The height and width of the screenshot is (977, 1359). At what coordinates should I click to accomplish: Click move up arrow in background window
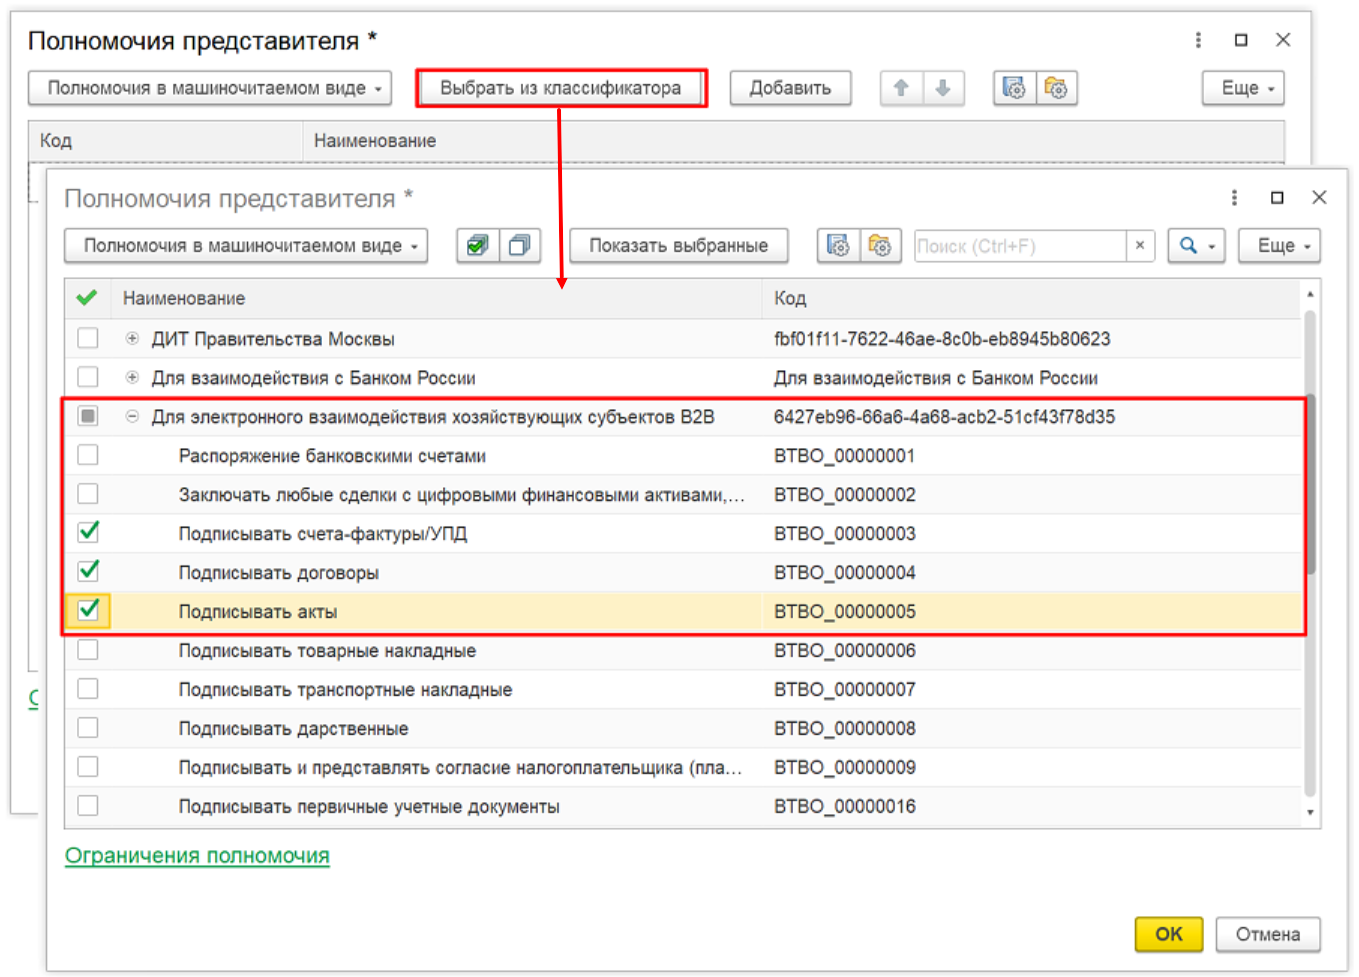901,88
